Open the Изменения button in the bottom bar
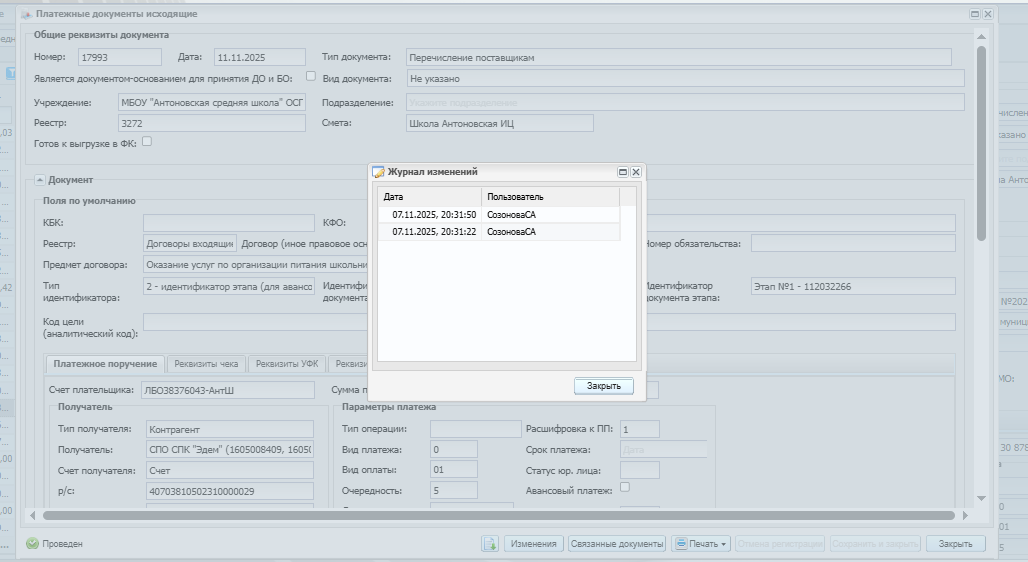 534,544
